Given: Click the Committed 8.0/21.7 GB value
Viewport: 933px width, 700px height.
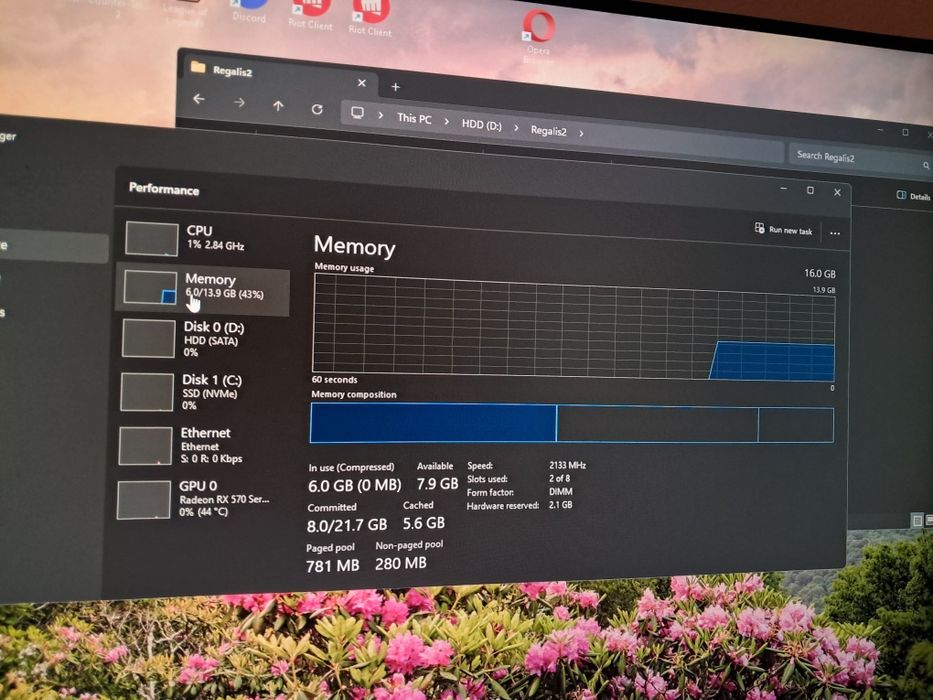Looking at the screenshot, I should (347, 526).
